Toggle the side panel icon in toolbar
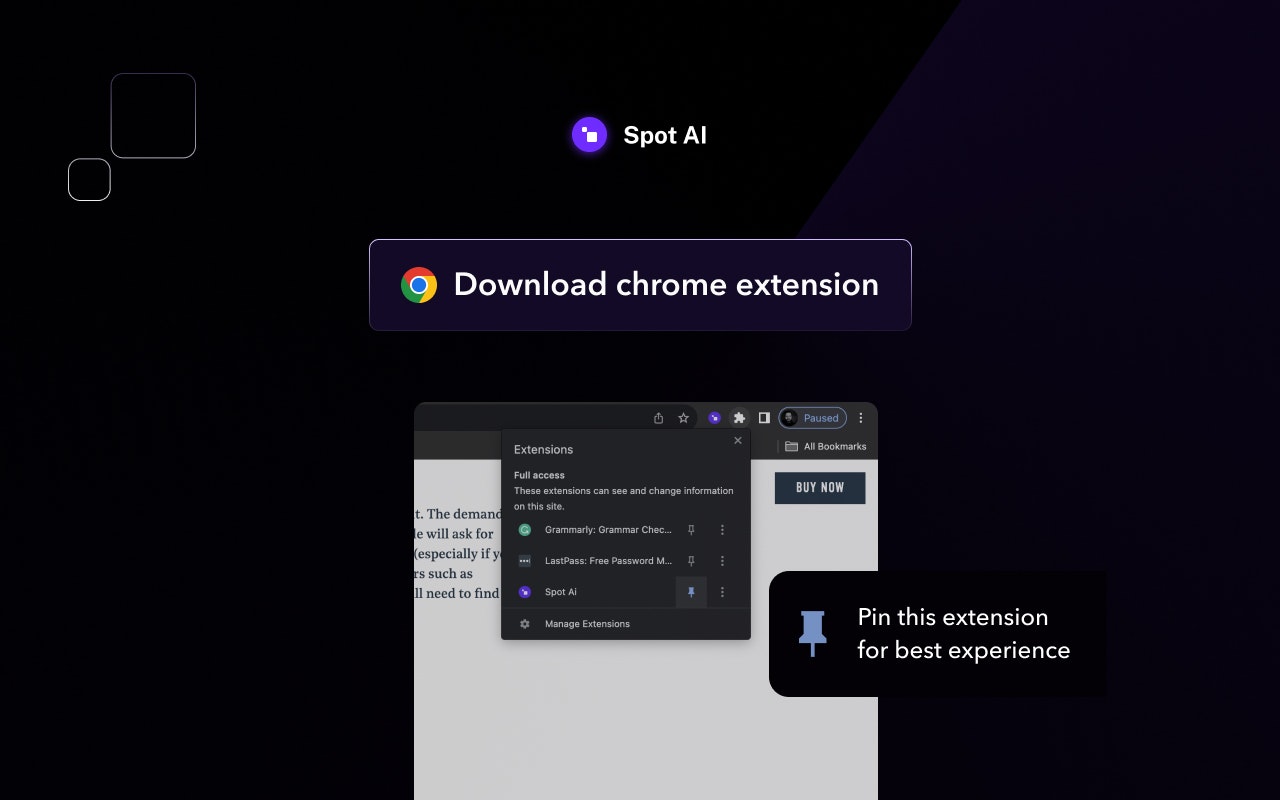Image resolution: width=1280 pixels, height=800 pixels. [764, 418]
